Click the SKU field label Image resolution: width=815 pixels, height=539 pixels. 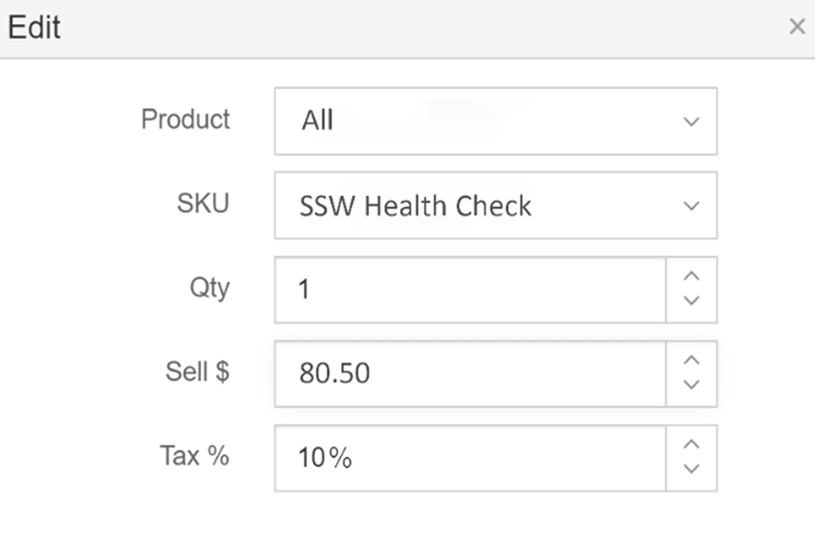[x=204, y=204]
